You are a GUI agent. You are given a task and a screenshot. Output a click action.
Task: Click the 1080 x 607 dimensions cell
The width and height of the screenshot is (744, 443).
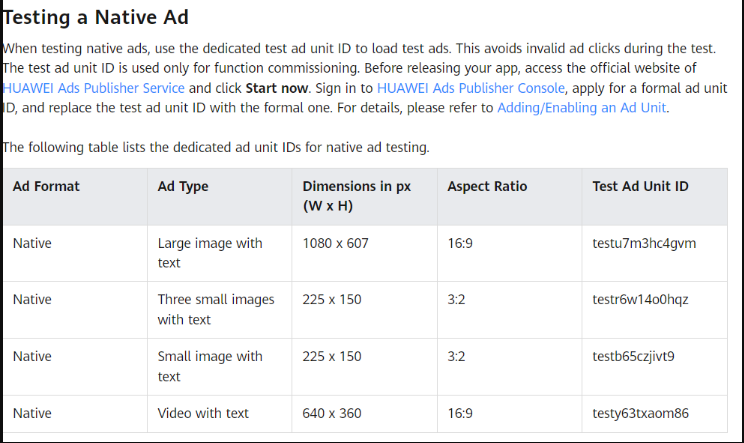[x=335, y=243]
